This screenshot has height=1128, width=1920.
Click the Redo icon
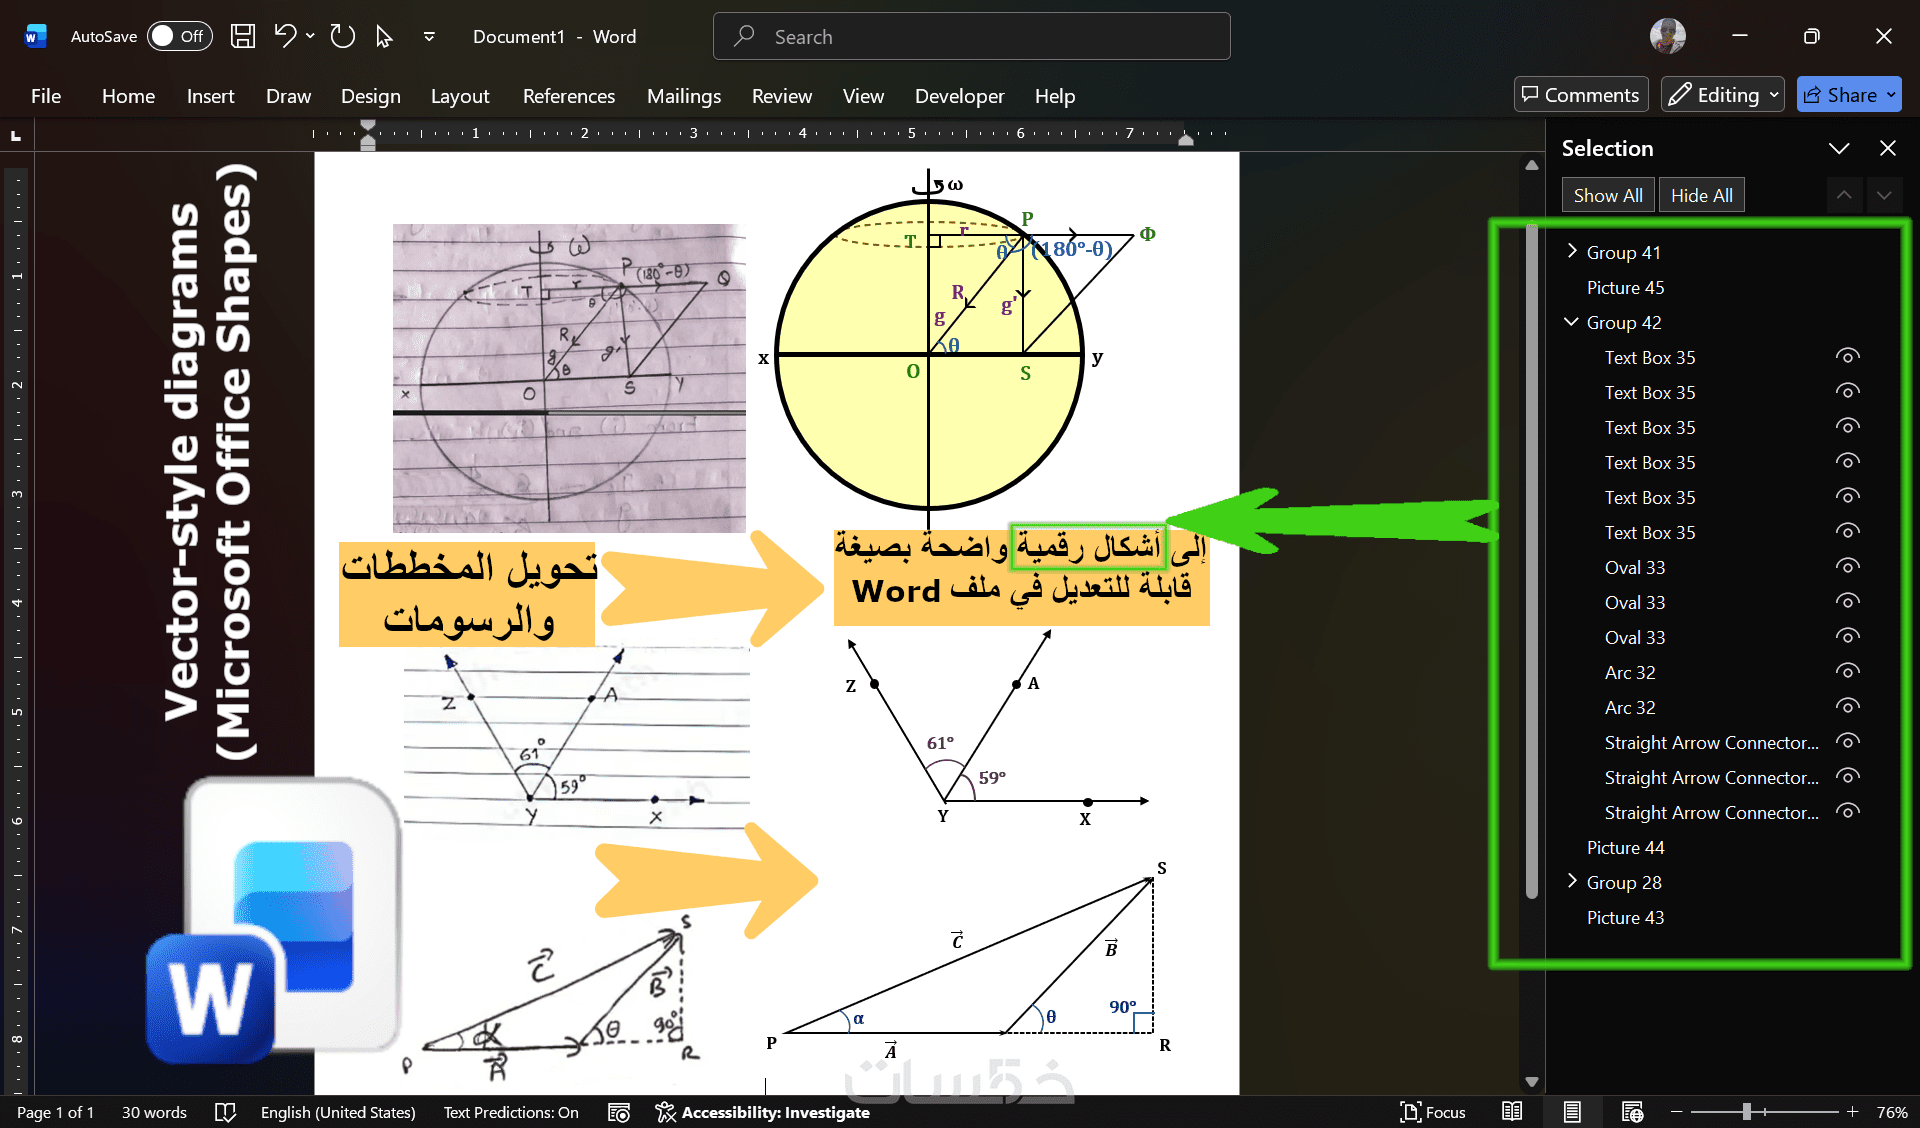tap(343, 37)
